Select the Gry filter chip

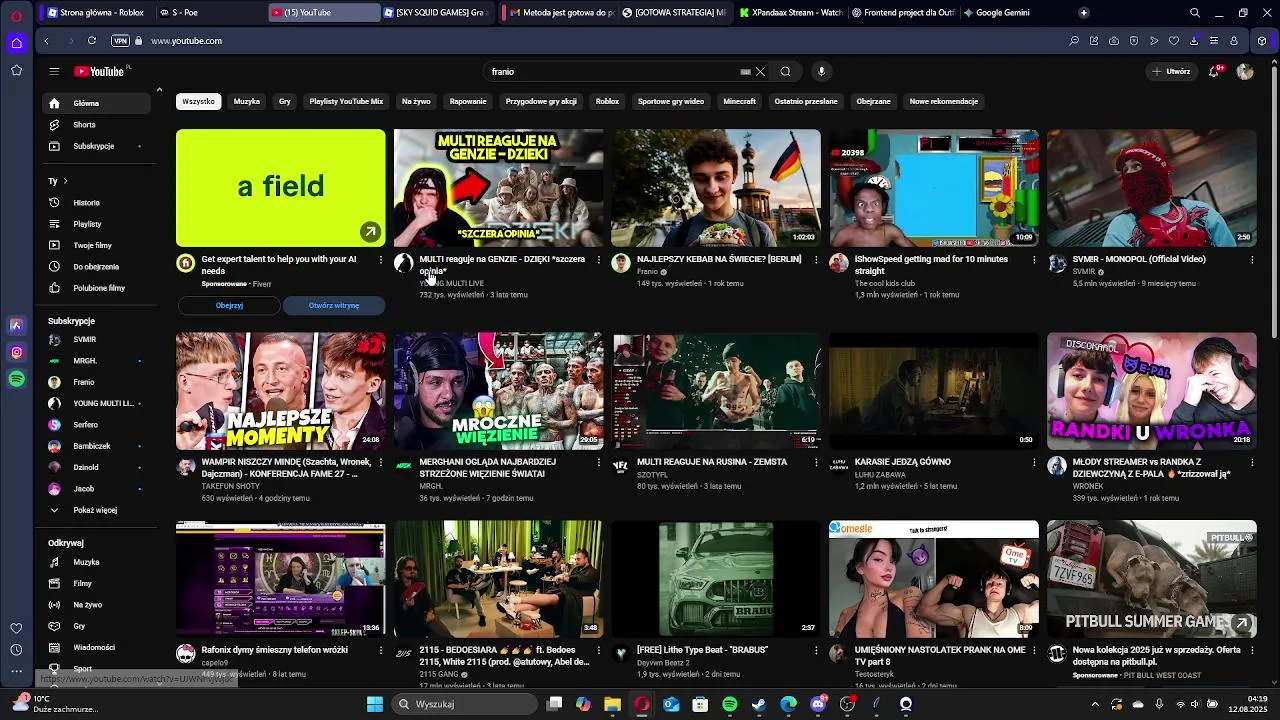tap(285, 101)
